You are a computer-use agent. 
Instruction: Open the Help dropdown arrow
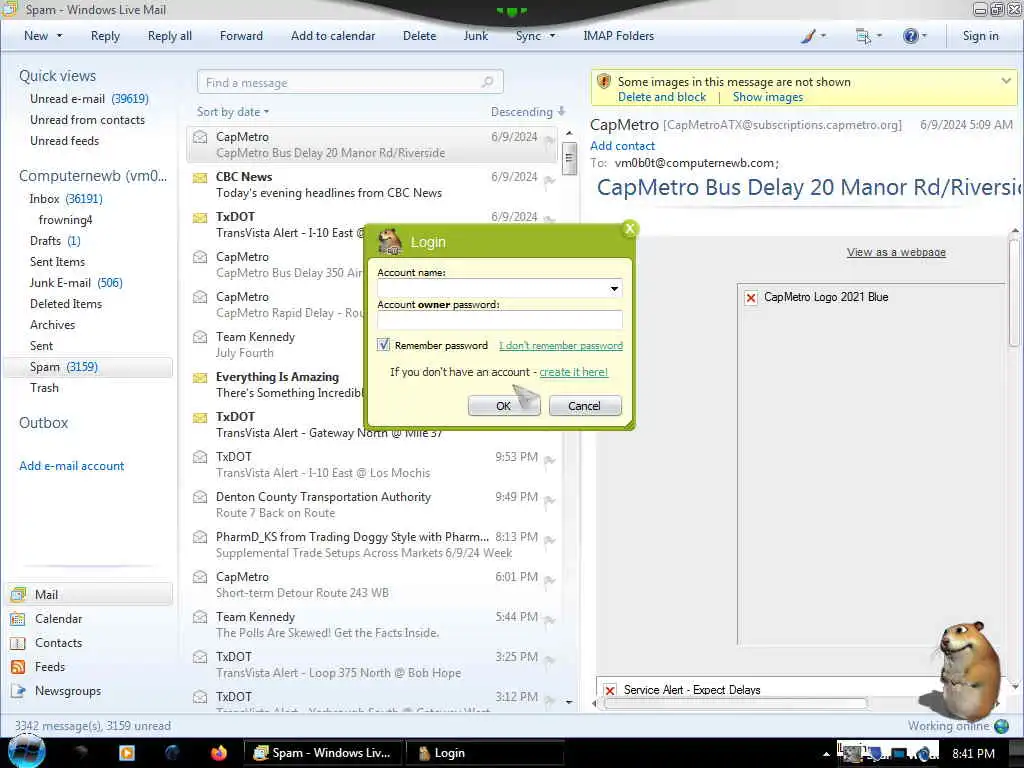[924, 36]
